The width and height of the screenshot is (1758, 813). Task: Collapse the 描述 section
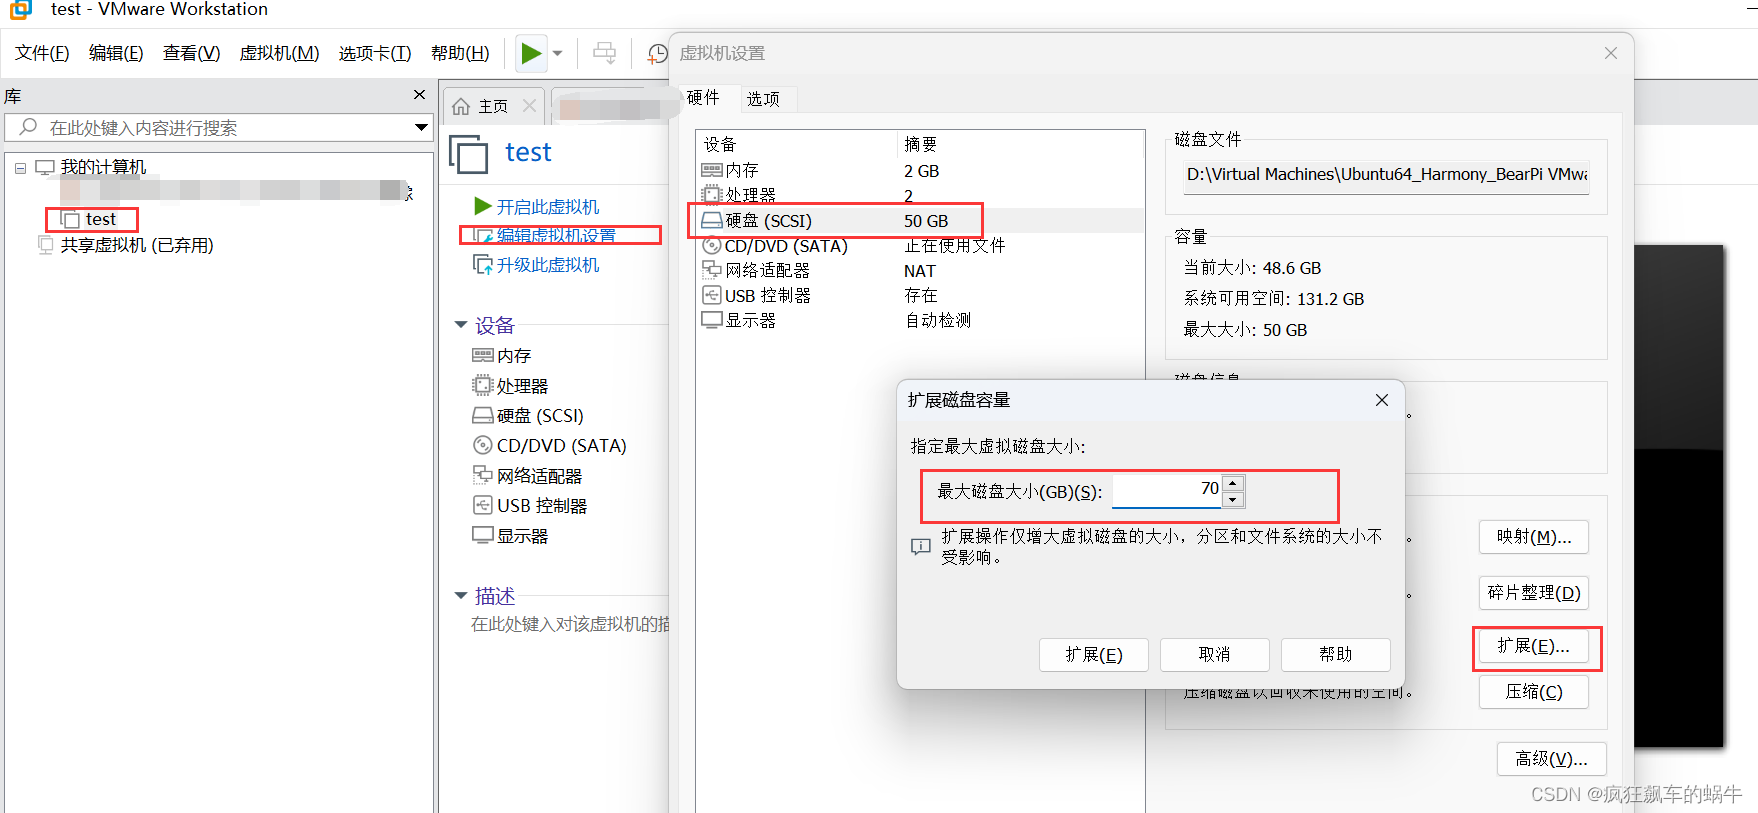point(461,596)
